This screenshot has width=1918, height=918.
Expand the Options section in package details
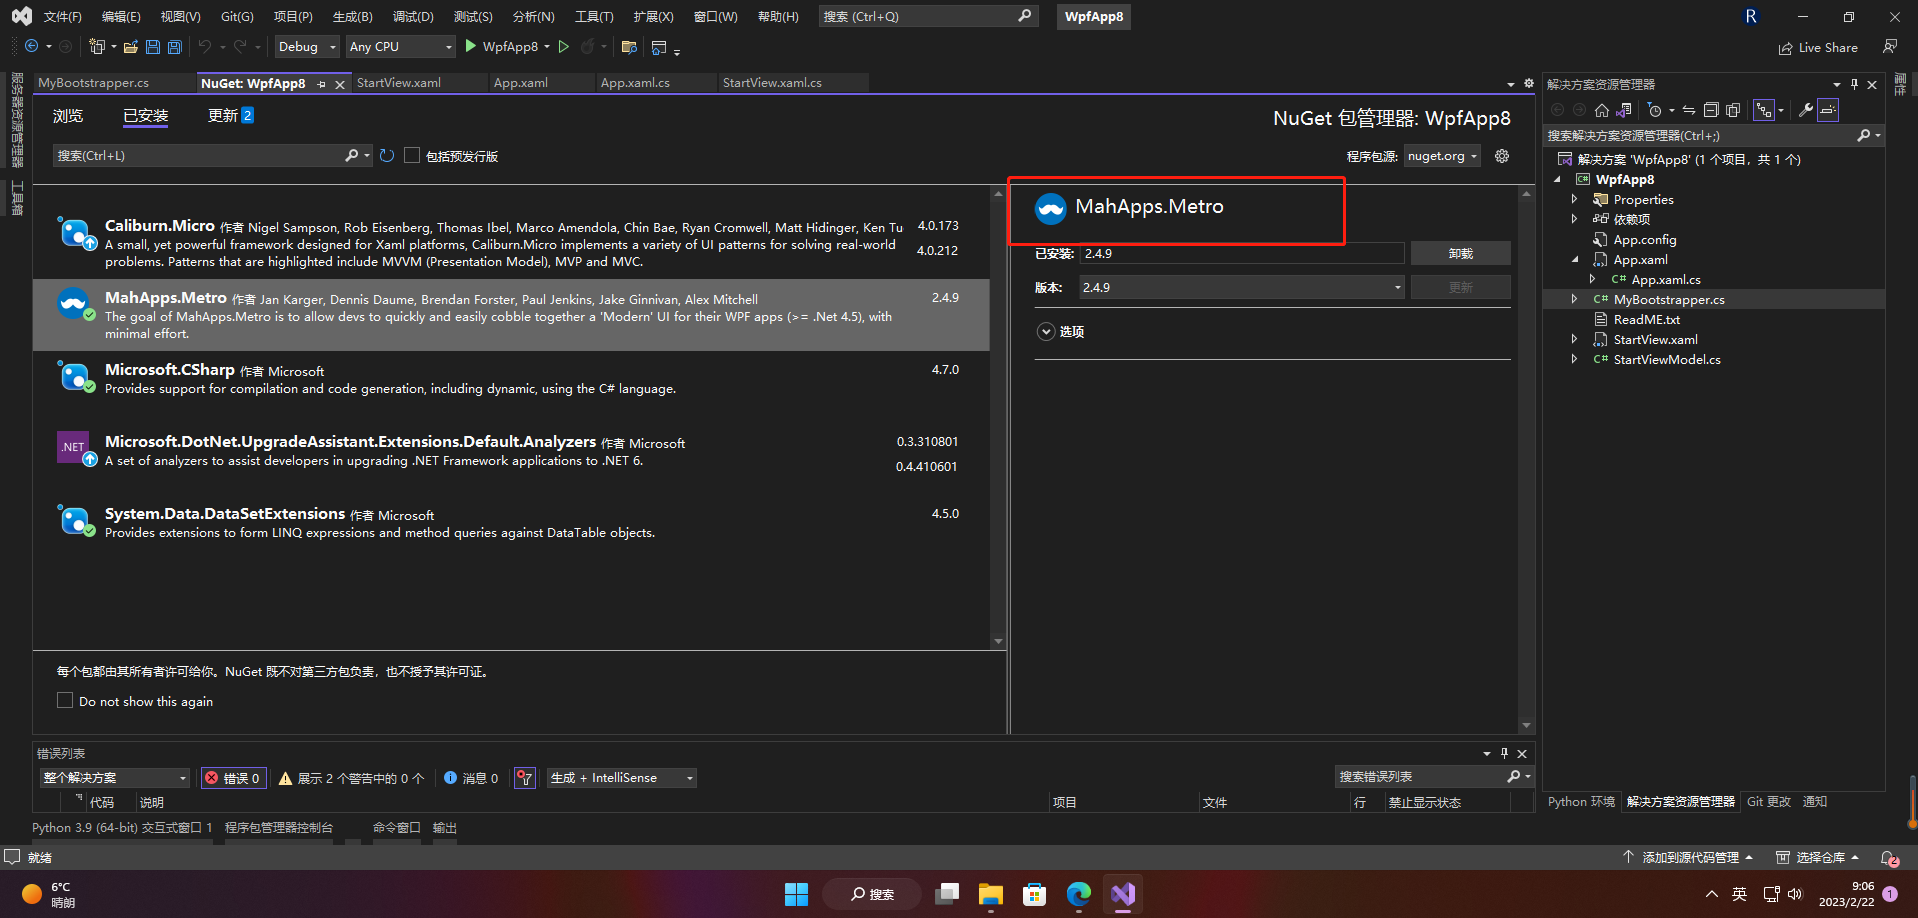tap(1046, 332)
